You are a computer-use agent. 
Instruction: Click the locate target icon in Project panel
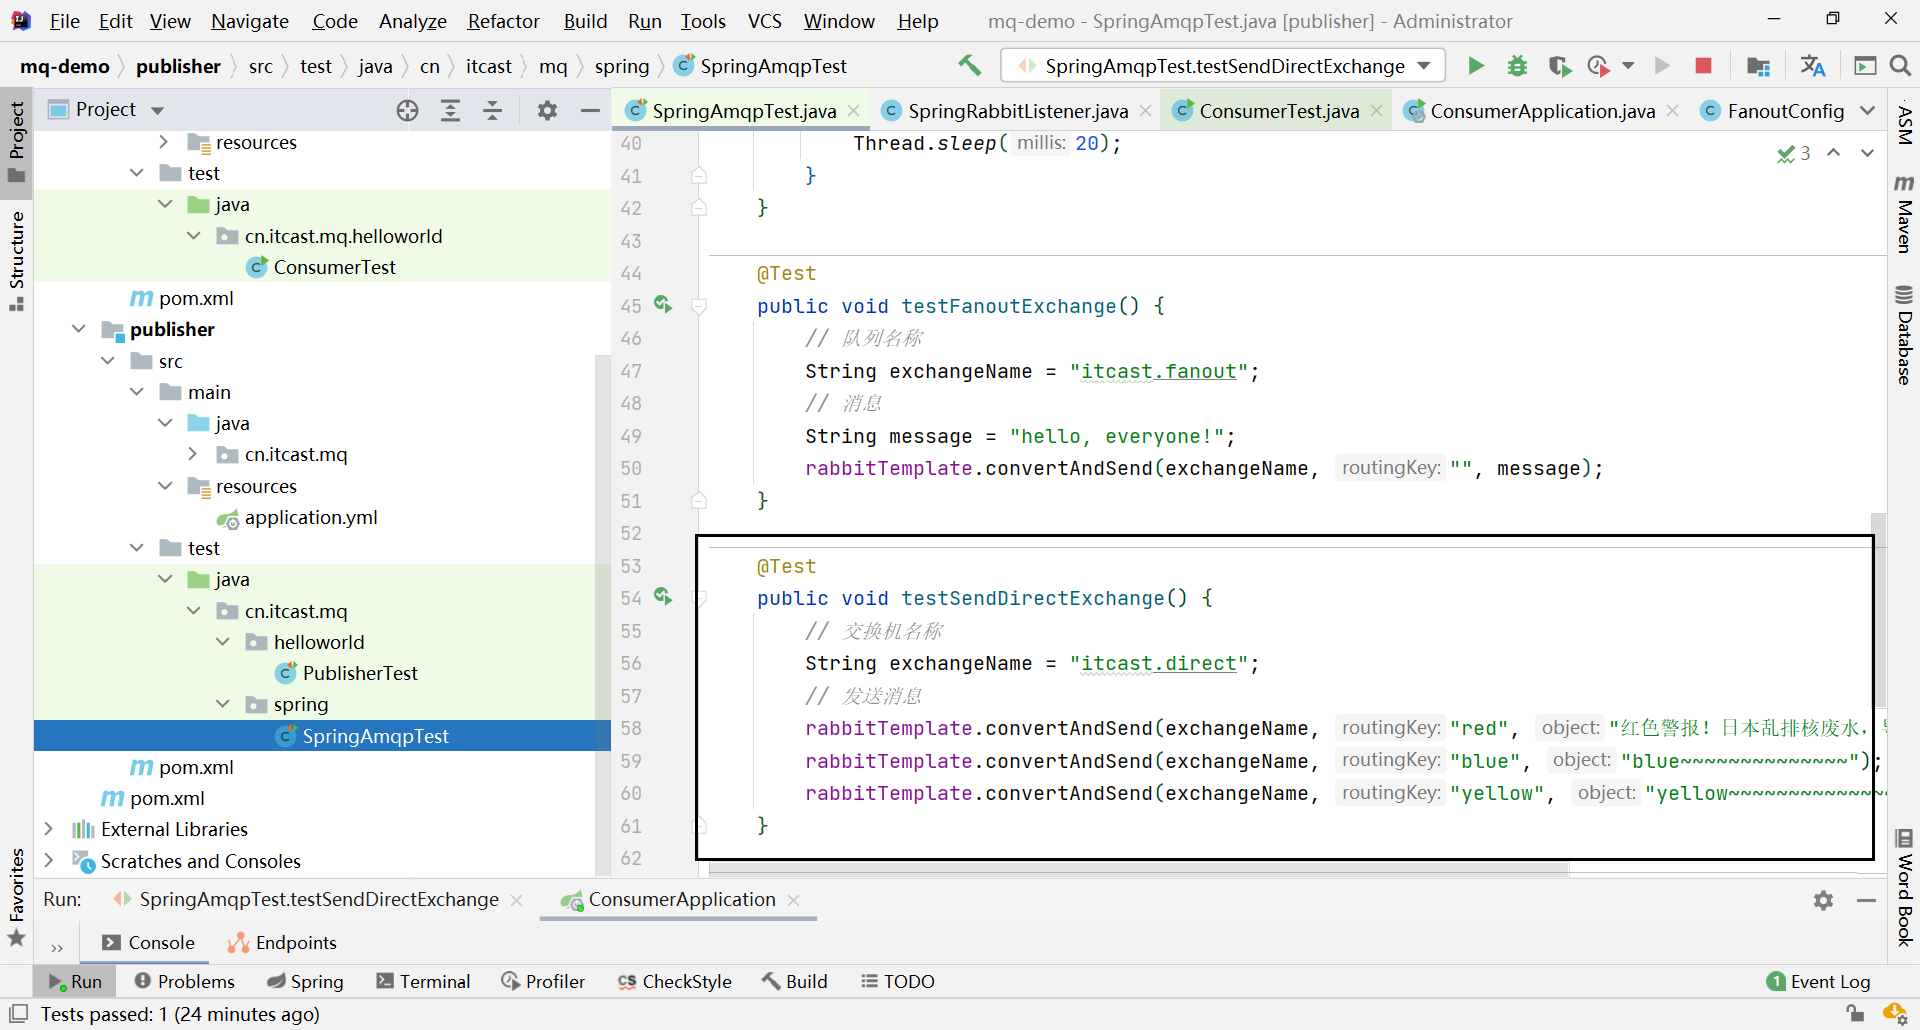coord(407,110)
